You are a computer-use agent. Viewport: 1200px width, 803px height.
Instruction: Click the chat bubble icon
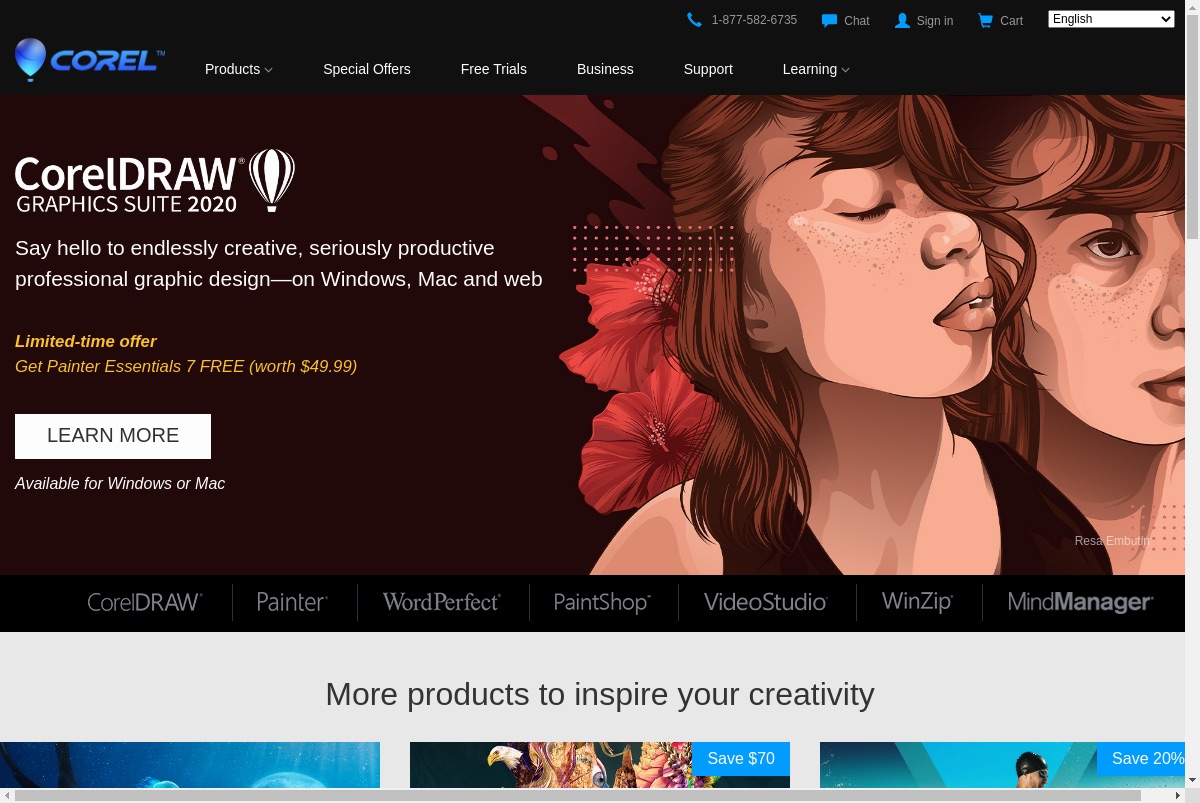click(x=829, y=20)
